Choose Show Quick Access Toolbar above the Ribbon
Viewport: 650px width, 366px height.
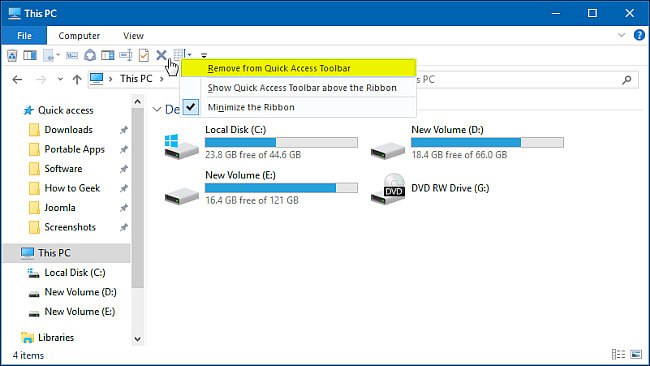[298, 88]
